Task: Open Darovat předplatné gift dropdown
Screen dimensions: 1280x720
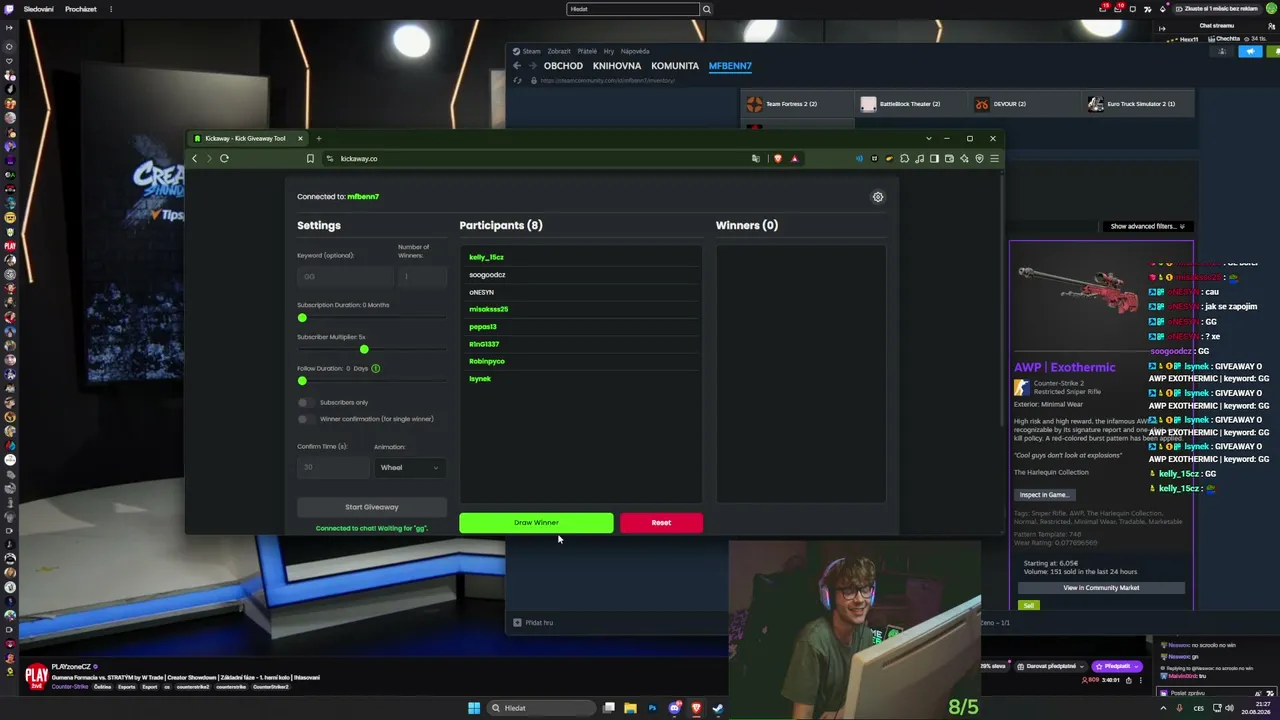Action: [1050, 666]
